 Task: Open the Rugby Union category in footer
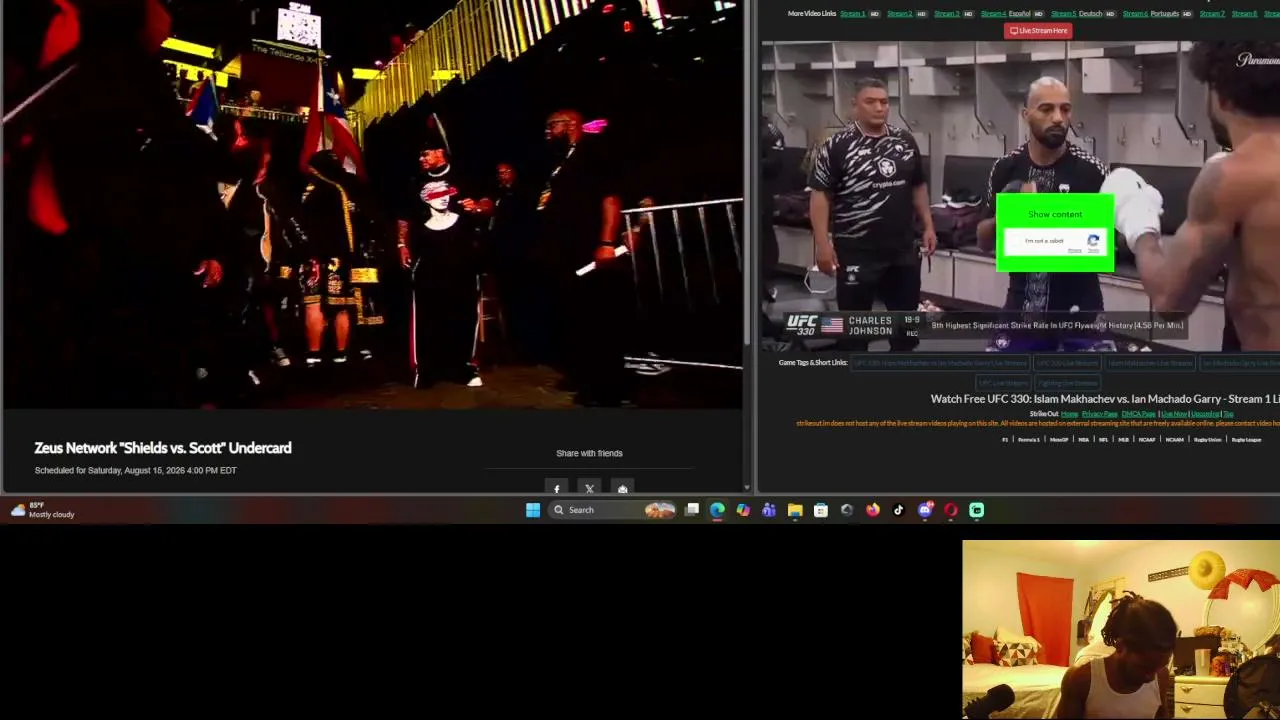(x=1207, y=440)
